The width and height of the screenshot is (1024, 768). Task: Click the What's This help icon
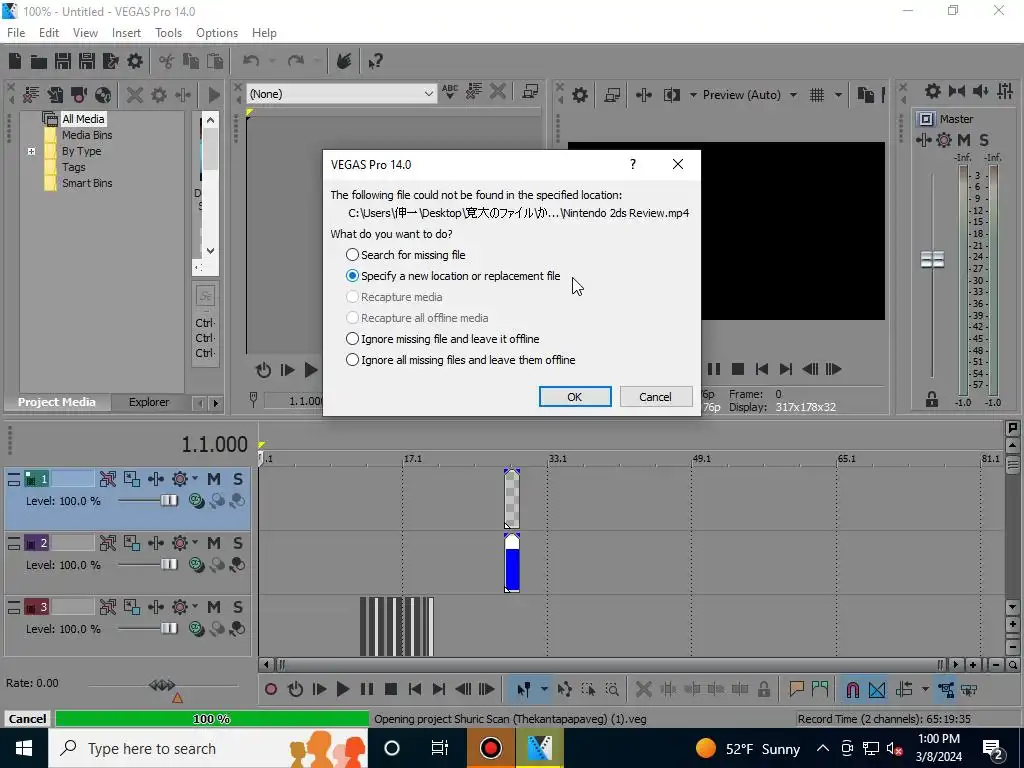point(375,61)
